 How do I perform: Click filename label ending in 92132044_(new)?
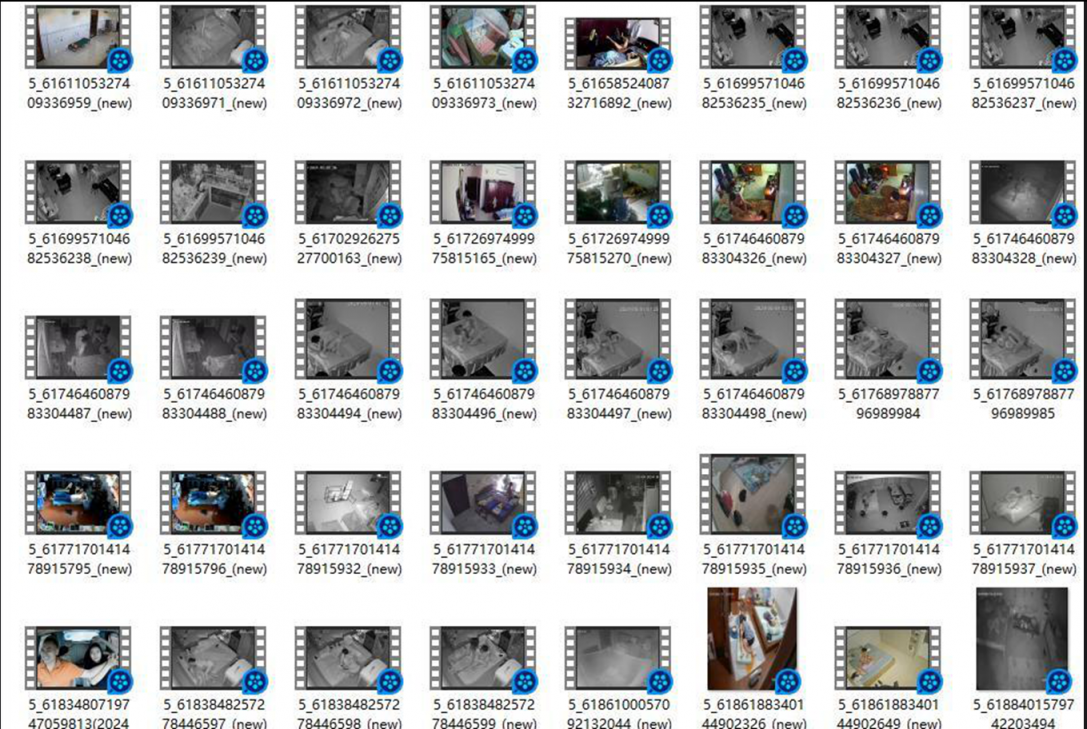[618, 714]
